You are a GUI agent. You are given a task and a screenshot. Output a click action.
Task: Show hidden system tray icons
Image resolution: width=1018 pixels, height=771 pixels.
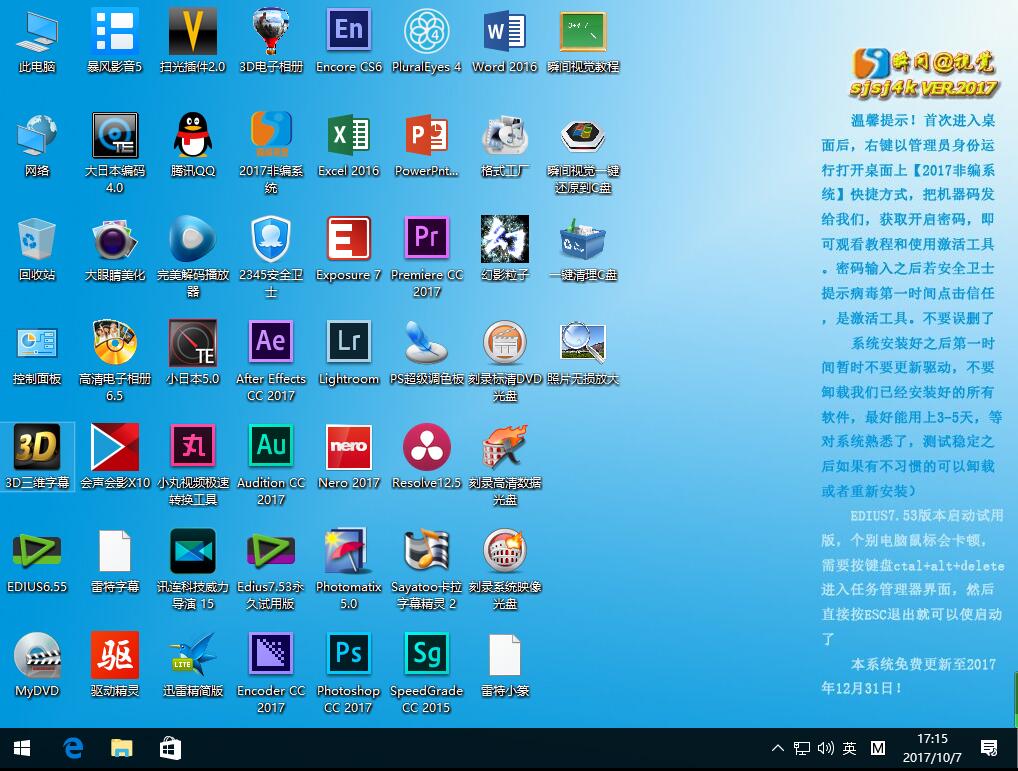coord(777,748)
